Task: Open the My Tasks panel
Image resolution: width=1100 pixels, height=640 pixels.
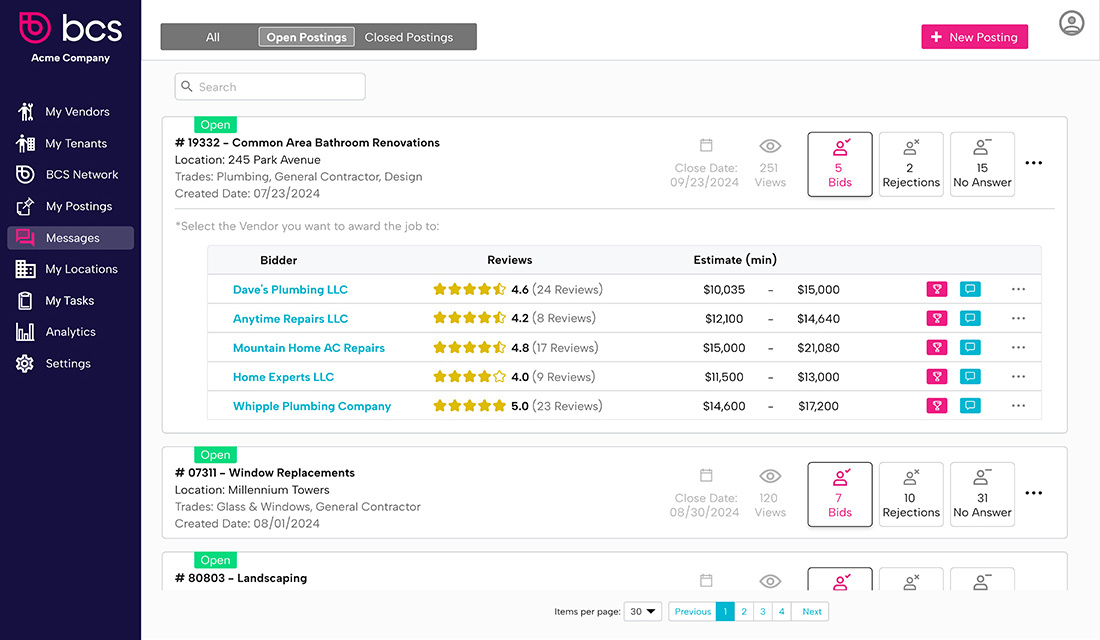Action: [24, 300]
